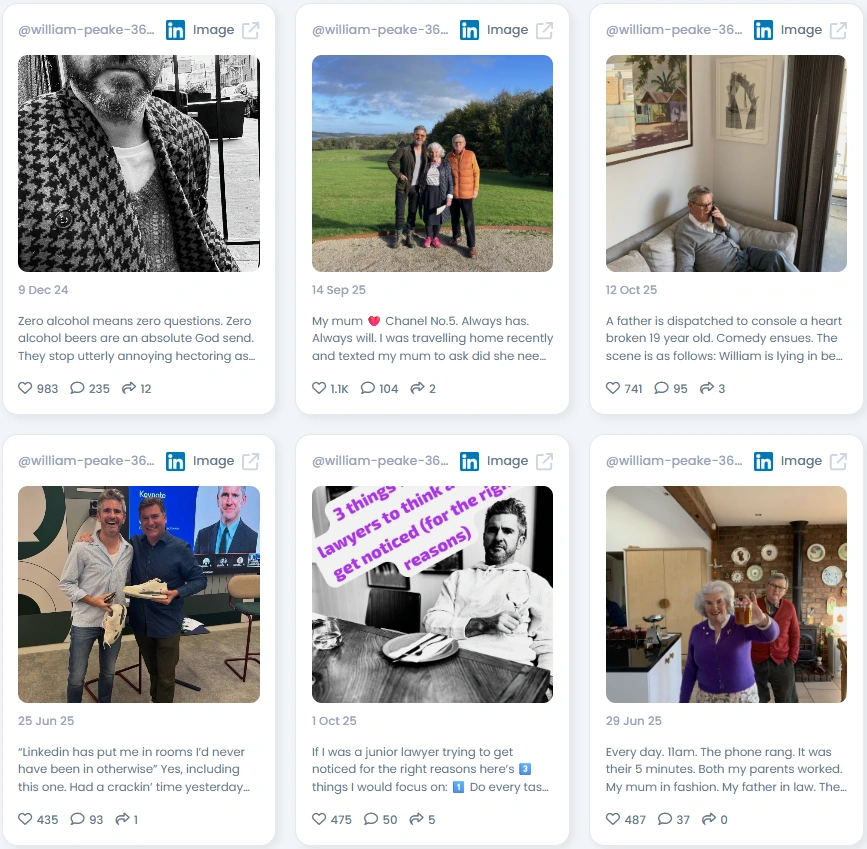Open photo of woman holding jar
This screenshot has height=849, width=867.
pos(726,594)
